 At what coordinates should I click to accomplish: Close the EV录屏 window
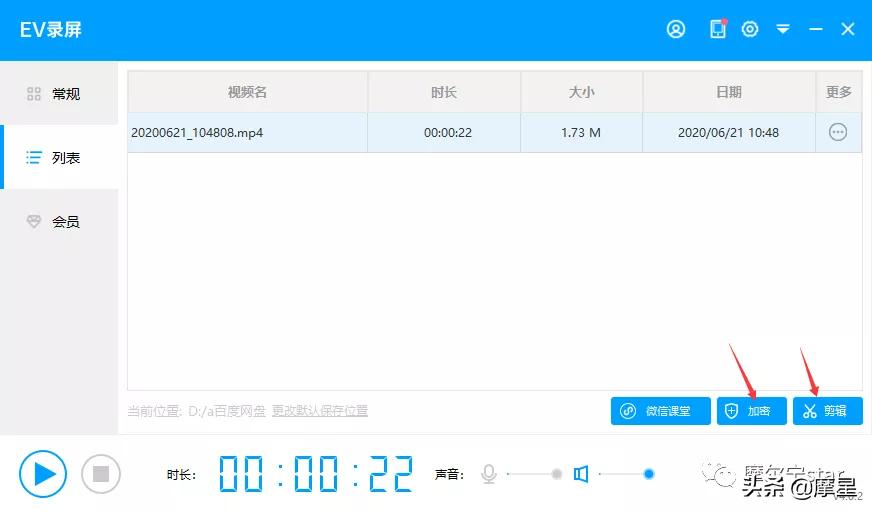pyautogui.click(x=848, y=29)
